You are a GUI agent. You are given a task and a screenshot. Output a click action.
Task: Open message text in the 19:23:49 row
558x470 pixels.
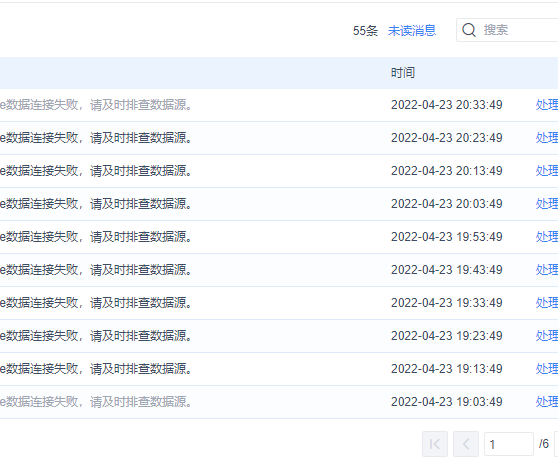pos(96,336)
